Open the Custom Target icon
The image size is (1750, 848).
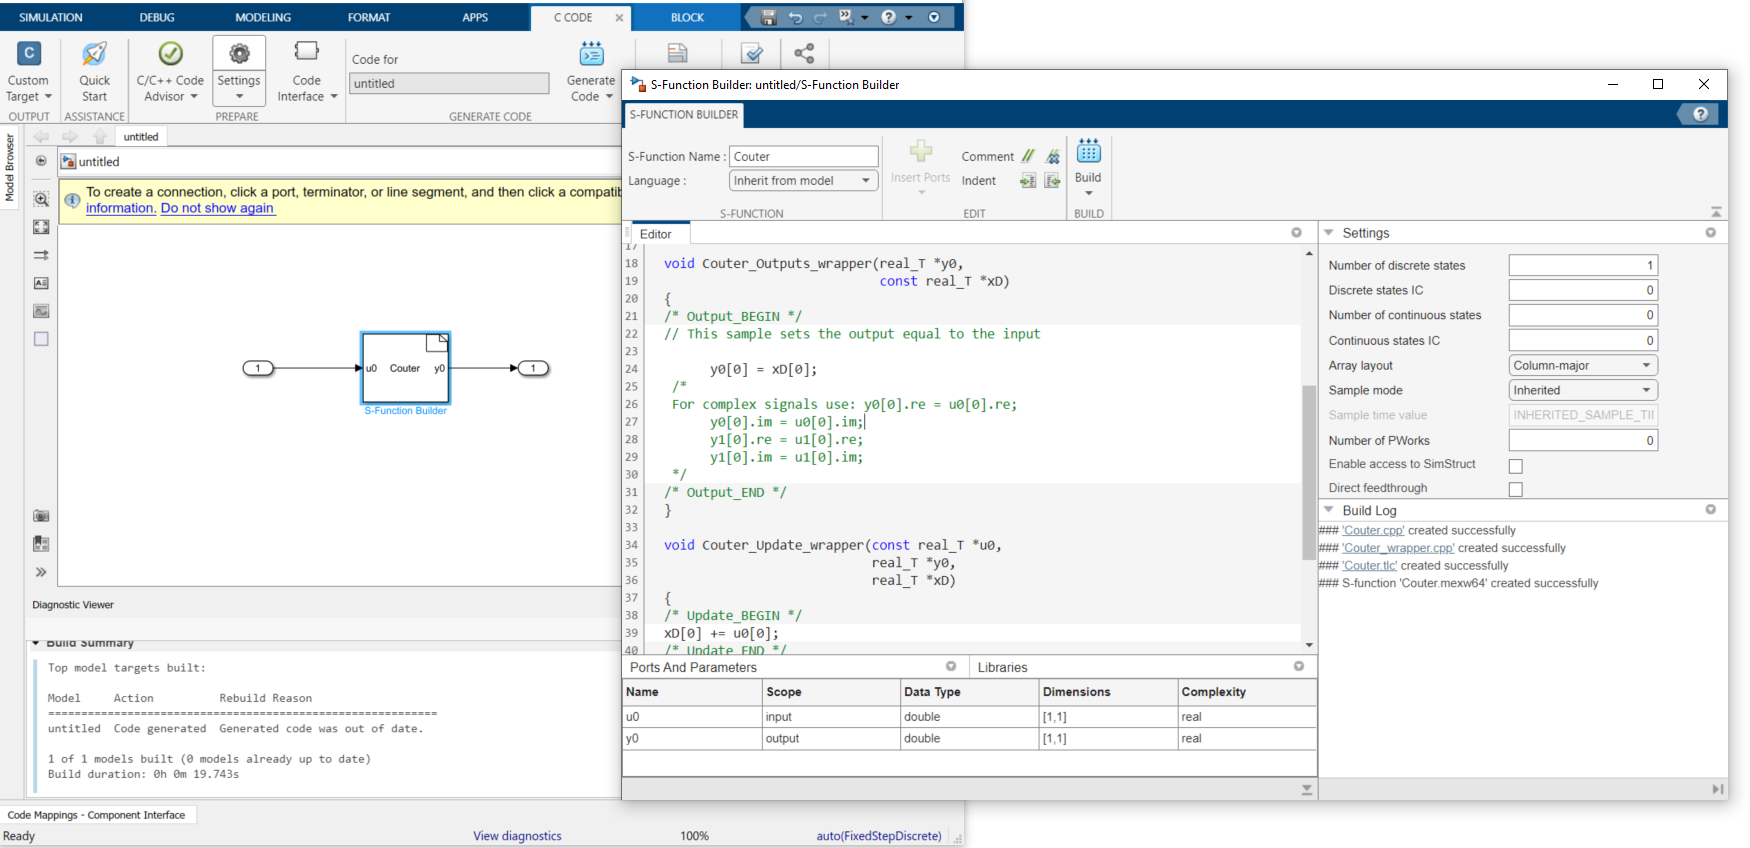[x=29, y=53]
